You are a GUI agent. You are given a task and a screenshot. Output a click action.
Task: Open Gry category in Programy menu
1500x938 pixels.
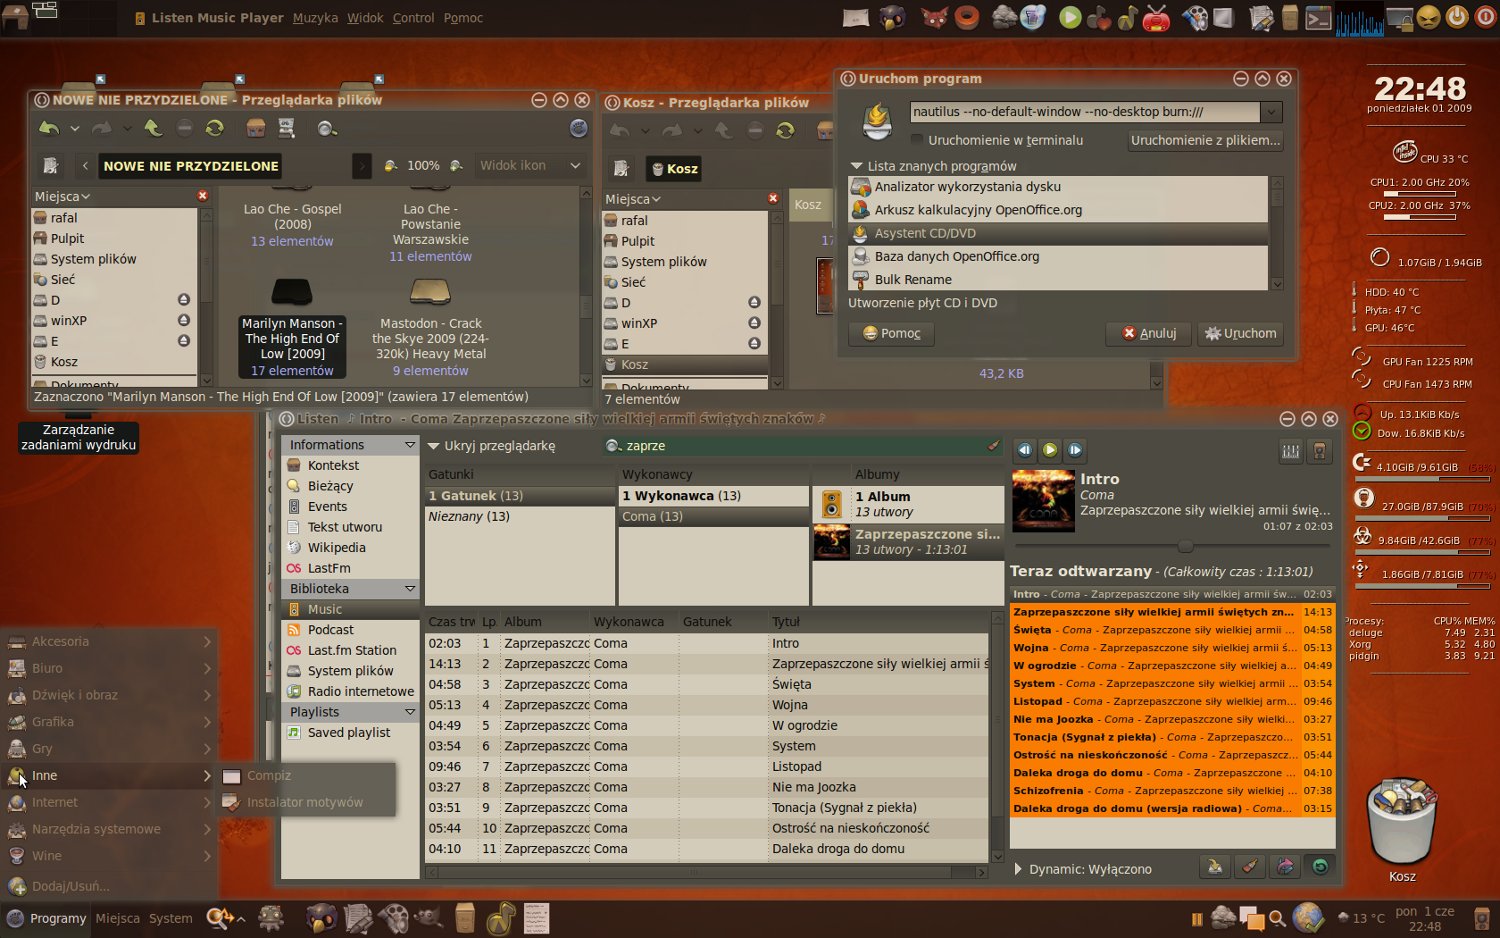point(109,749)
